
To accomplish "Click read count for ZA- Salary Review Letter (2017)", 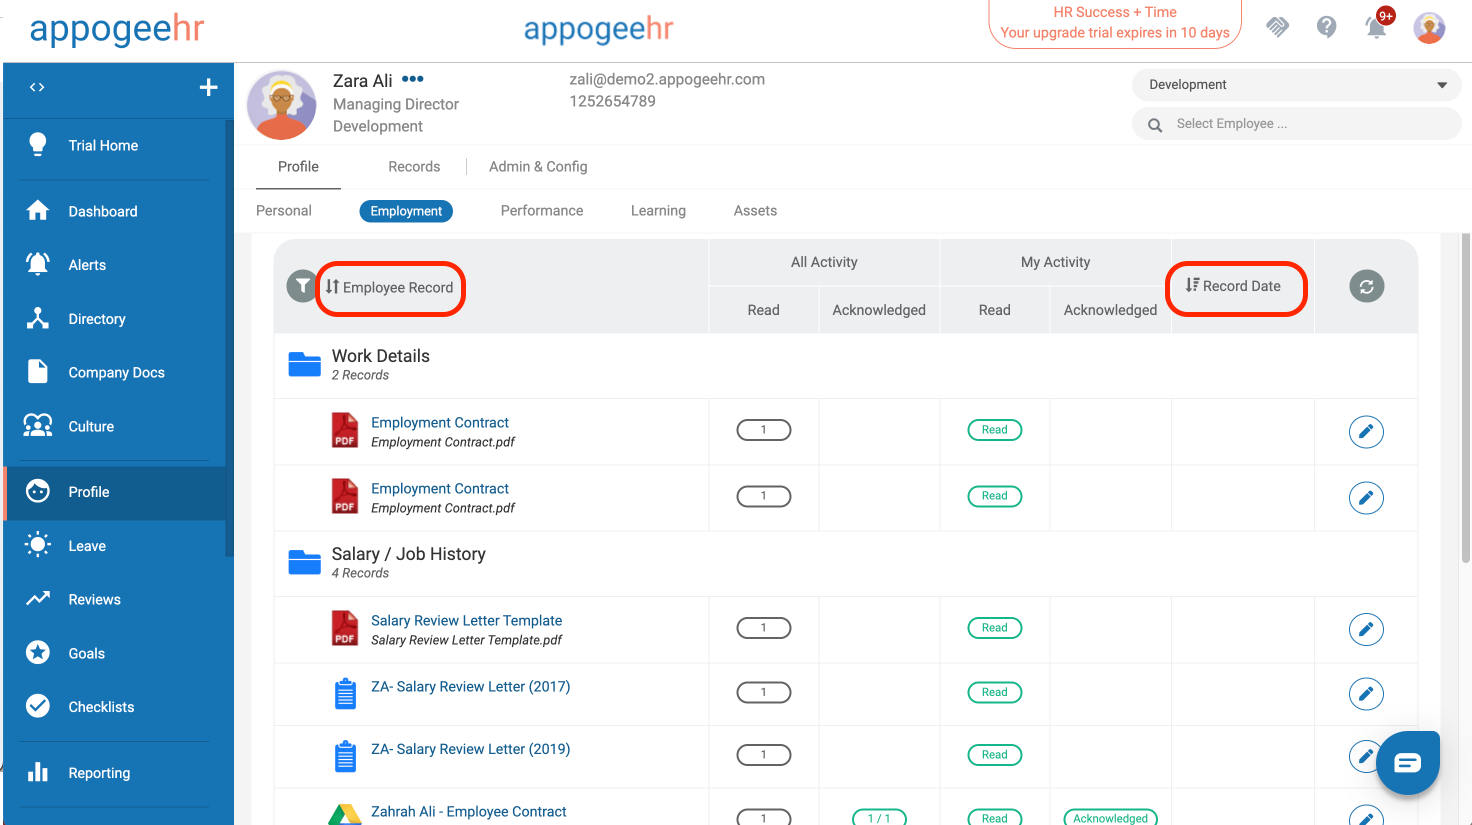I will click(x=764, y=692).
